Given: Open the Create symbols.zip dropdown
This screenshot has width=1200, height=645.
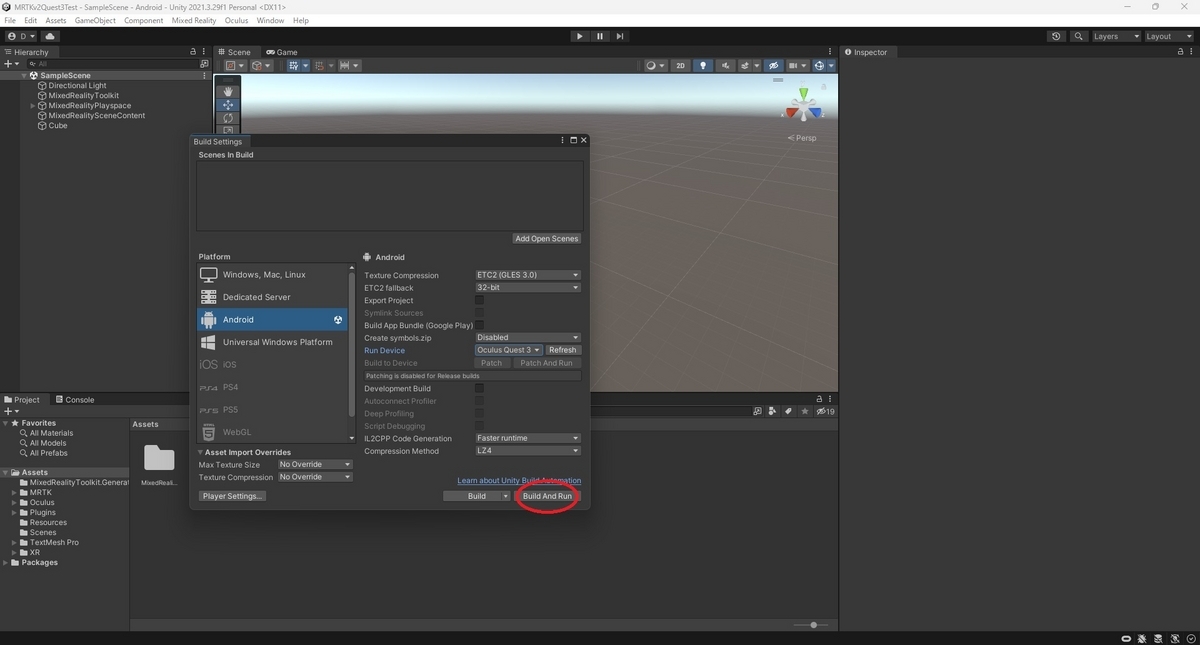Looking at the screenshot, I should tap(528, 338).
